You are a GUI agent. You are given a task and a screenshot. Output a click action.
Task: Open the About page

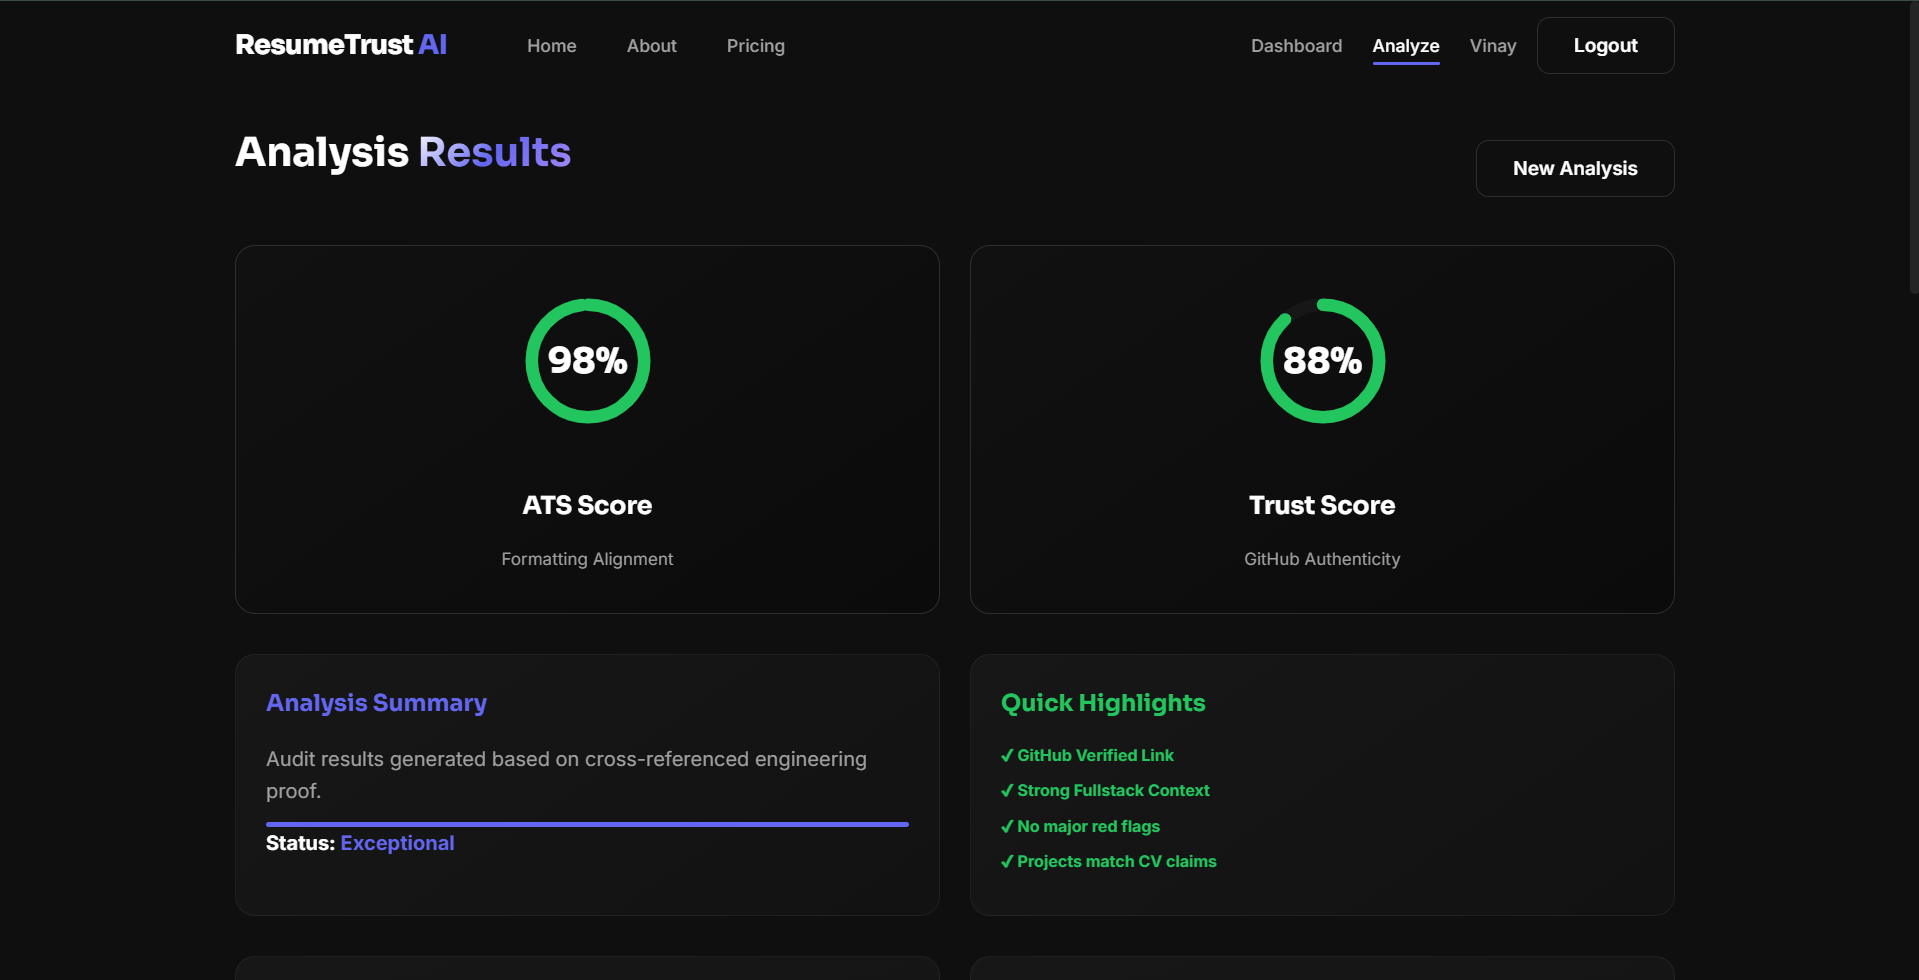tap(652, 46)
